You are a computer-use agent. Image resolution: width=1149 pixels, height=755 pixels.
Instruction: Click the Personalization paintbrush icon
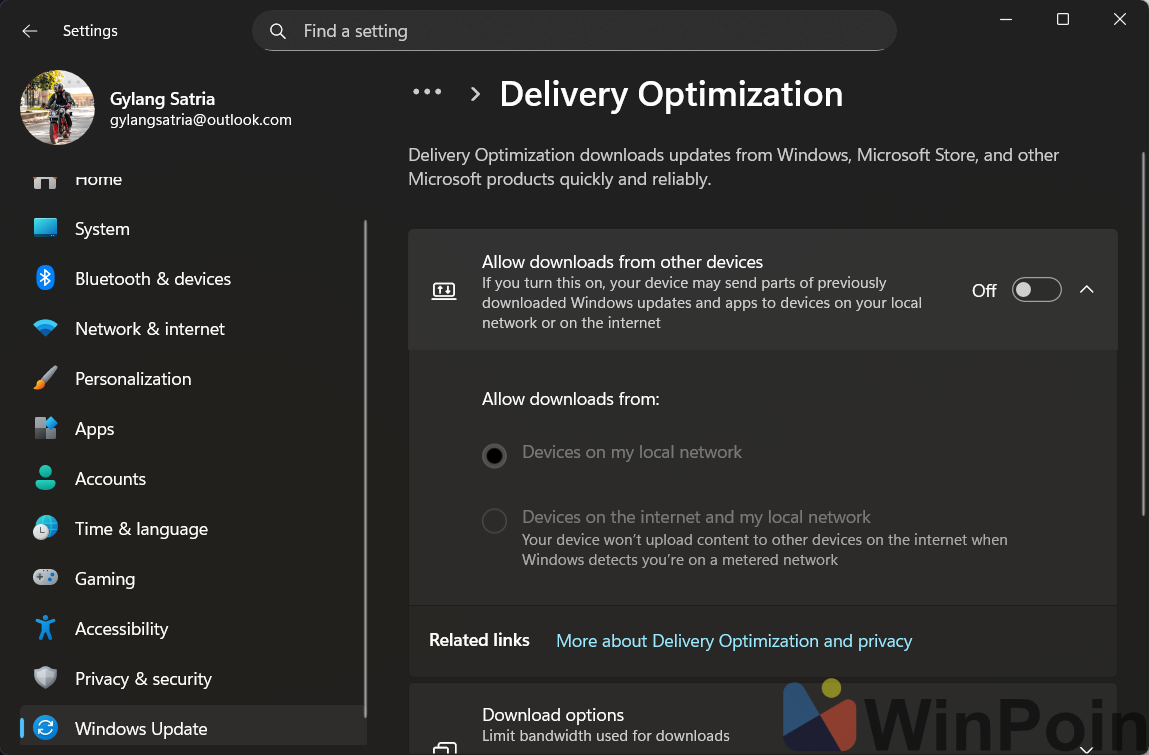point(45,378)
